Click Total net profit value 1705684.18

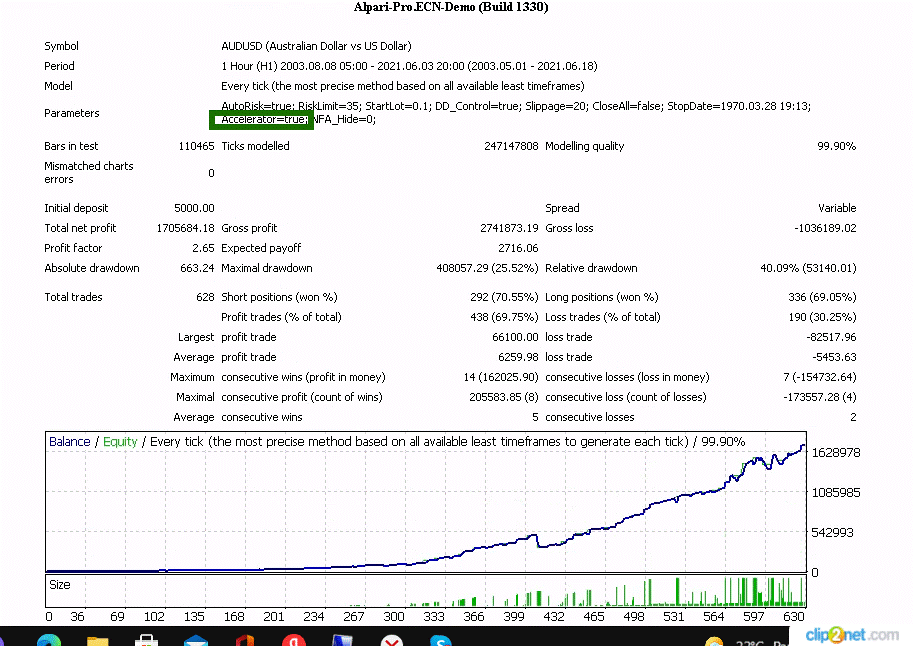(185, 228)
